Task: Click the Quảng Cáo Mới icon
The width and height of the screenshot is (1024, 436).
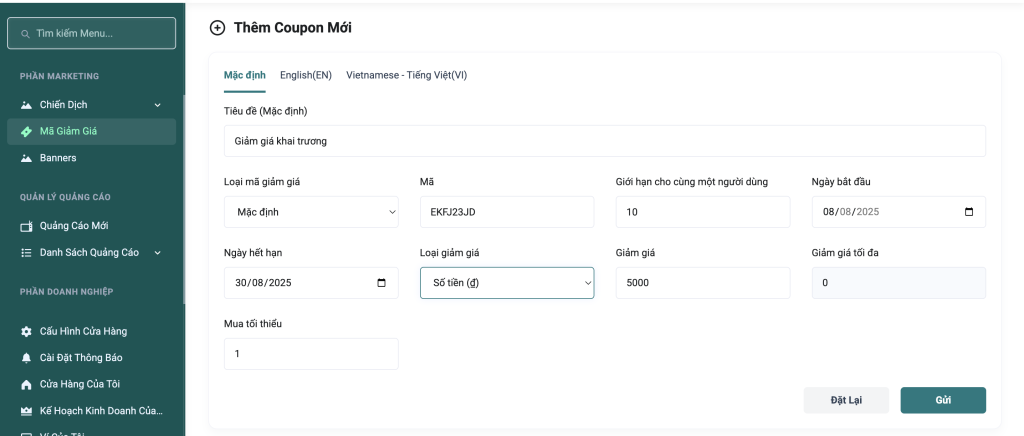Action: point(26,226)
